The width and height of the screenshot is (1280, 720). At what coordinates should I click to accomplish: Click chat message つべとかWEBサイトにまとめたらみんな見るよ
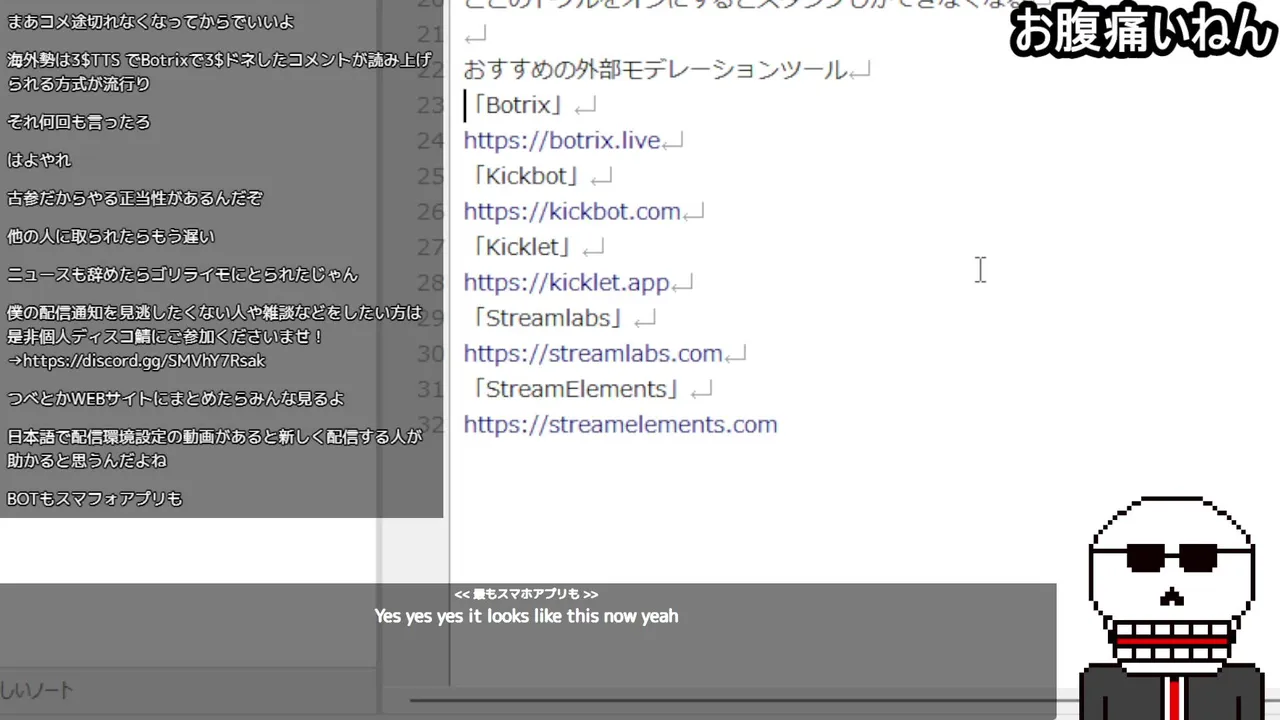click(x=175, y=398)
